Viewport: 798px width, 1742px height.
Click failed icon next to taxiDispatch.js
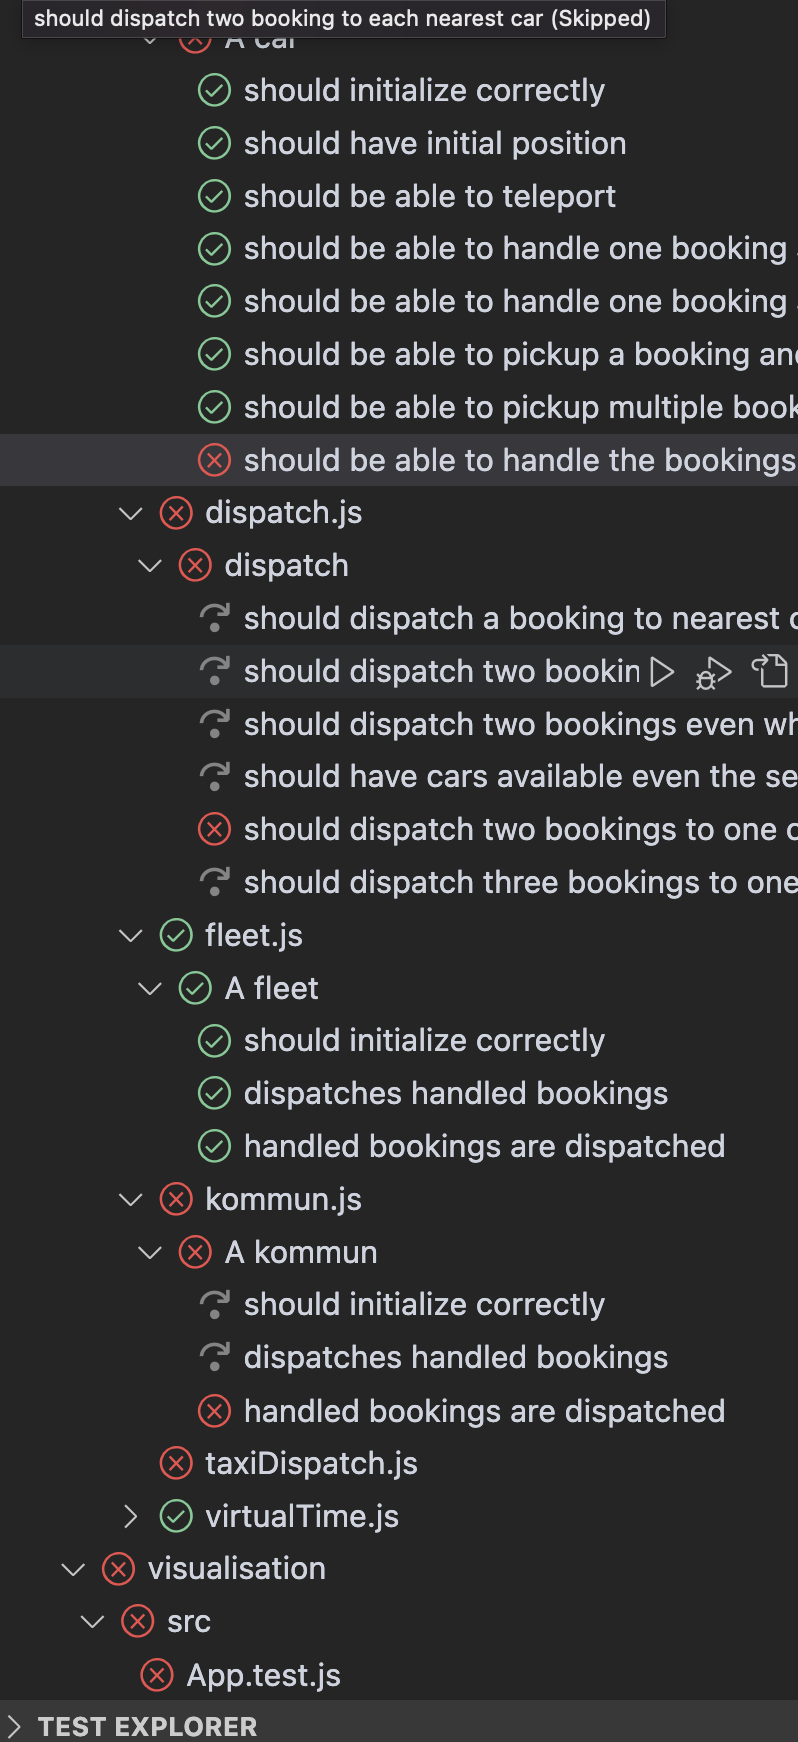coord(176,1464)
